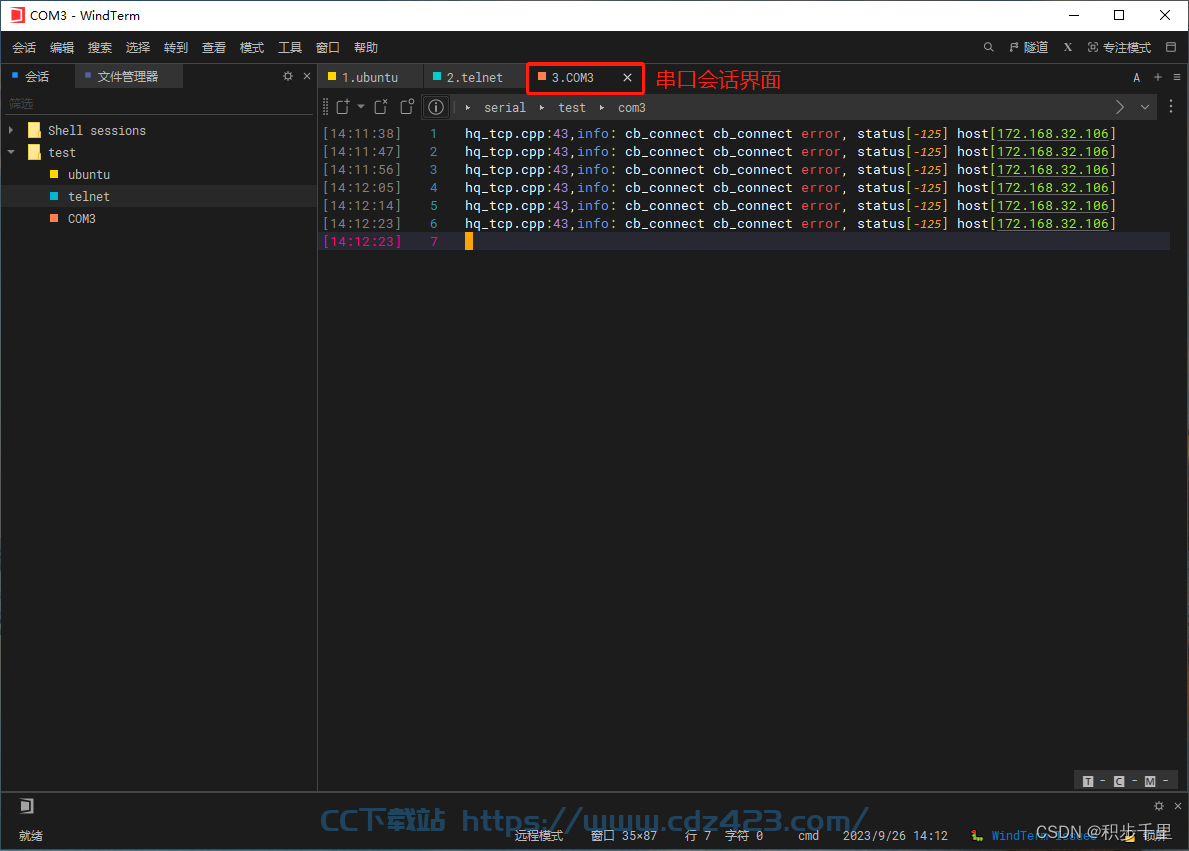
Task: Expand breadcrumb arrow before serial
Action: pyautogui.click(x=468, y=108)
